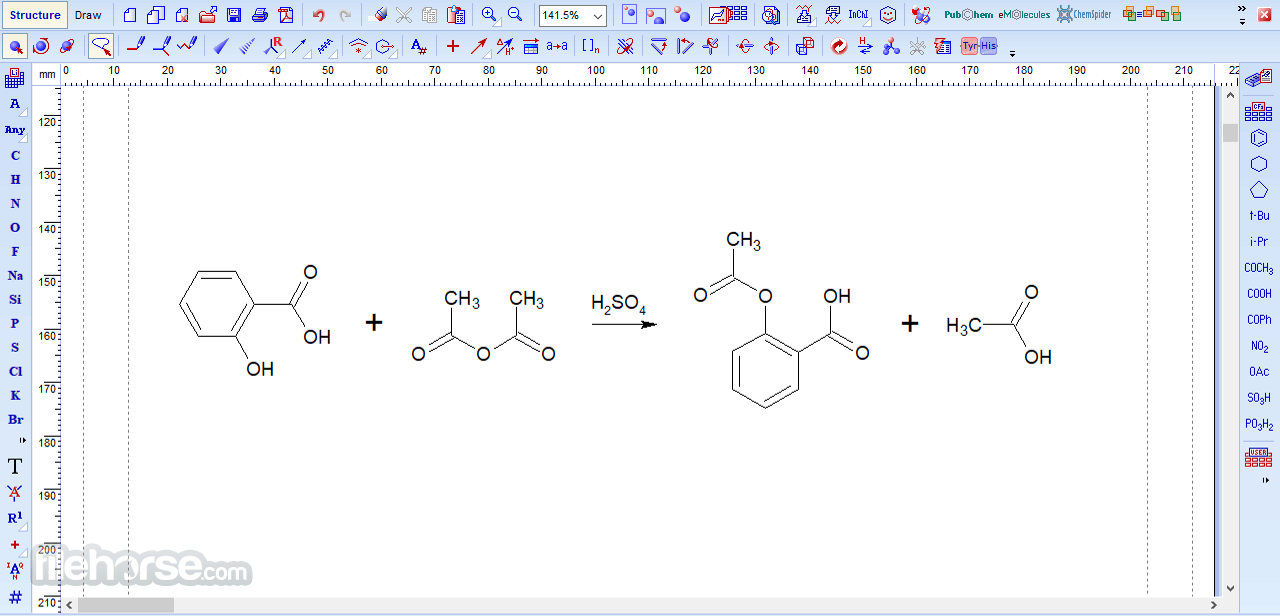
Task: Select the Up Stereo Bonds wedge tool
Action: [221, 46]
